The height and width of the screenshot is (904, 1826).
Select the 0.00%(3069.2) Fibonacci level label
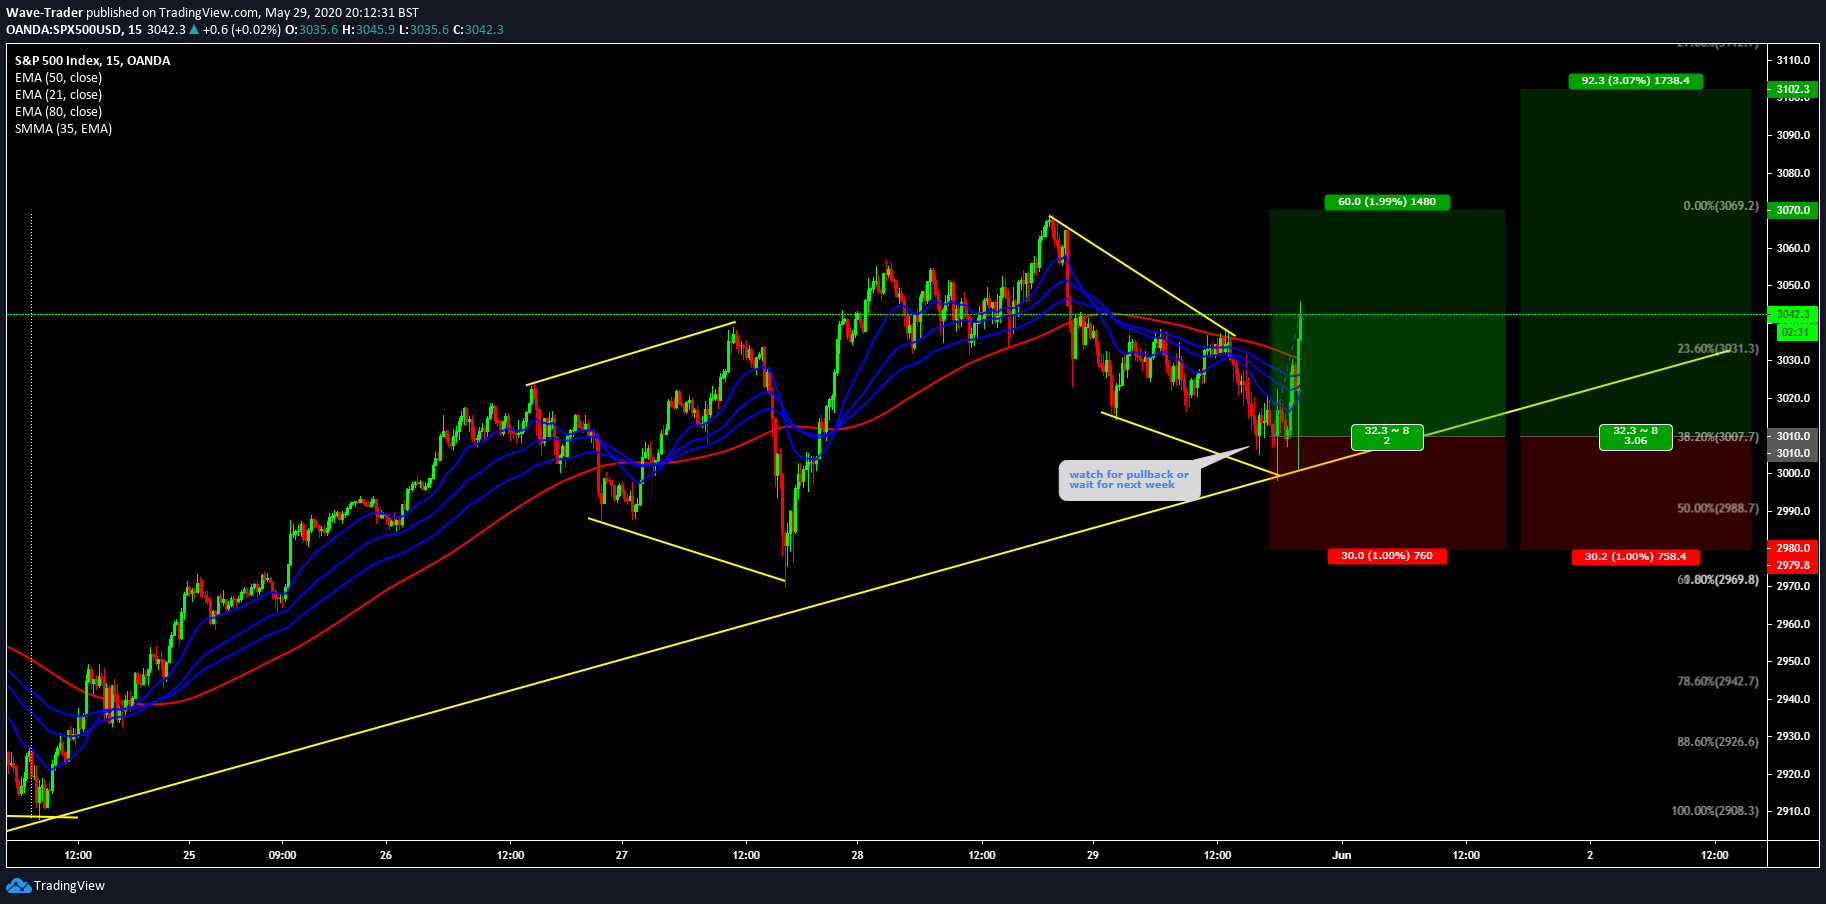coord(1721,206)
